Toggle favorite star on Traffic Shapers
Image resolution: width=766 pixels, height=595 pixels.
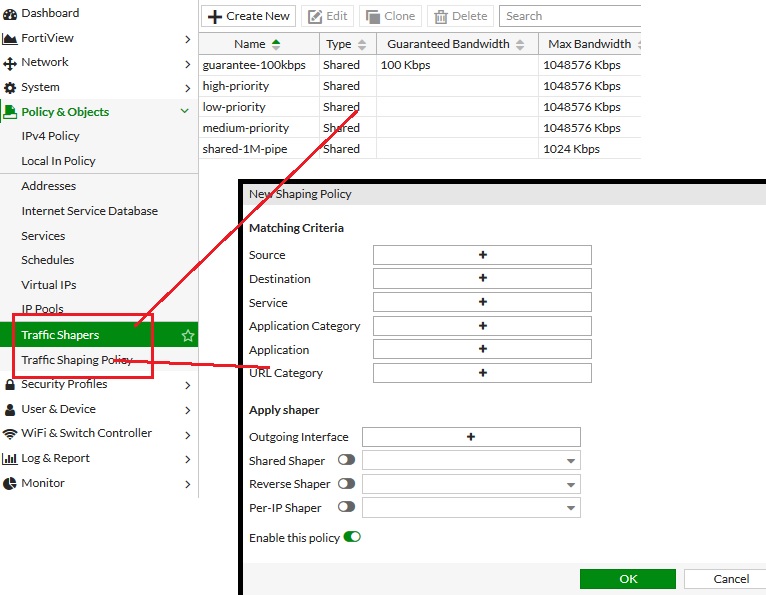click(x=188, y=336)
